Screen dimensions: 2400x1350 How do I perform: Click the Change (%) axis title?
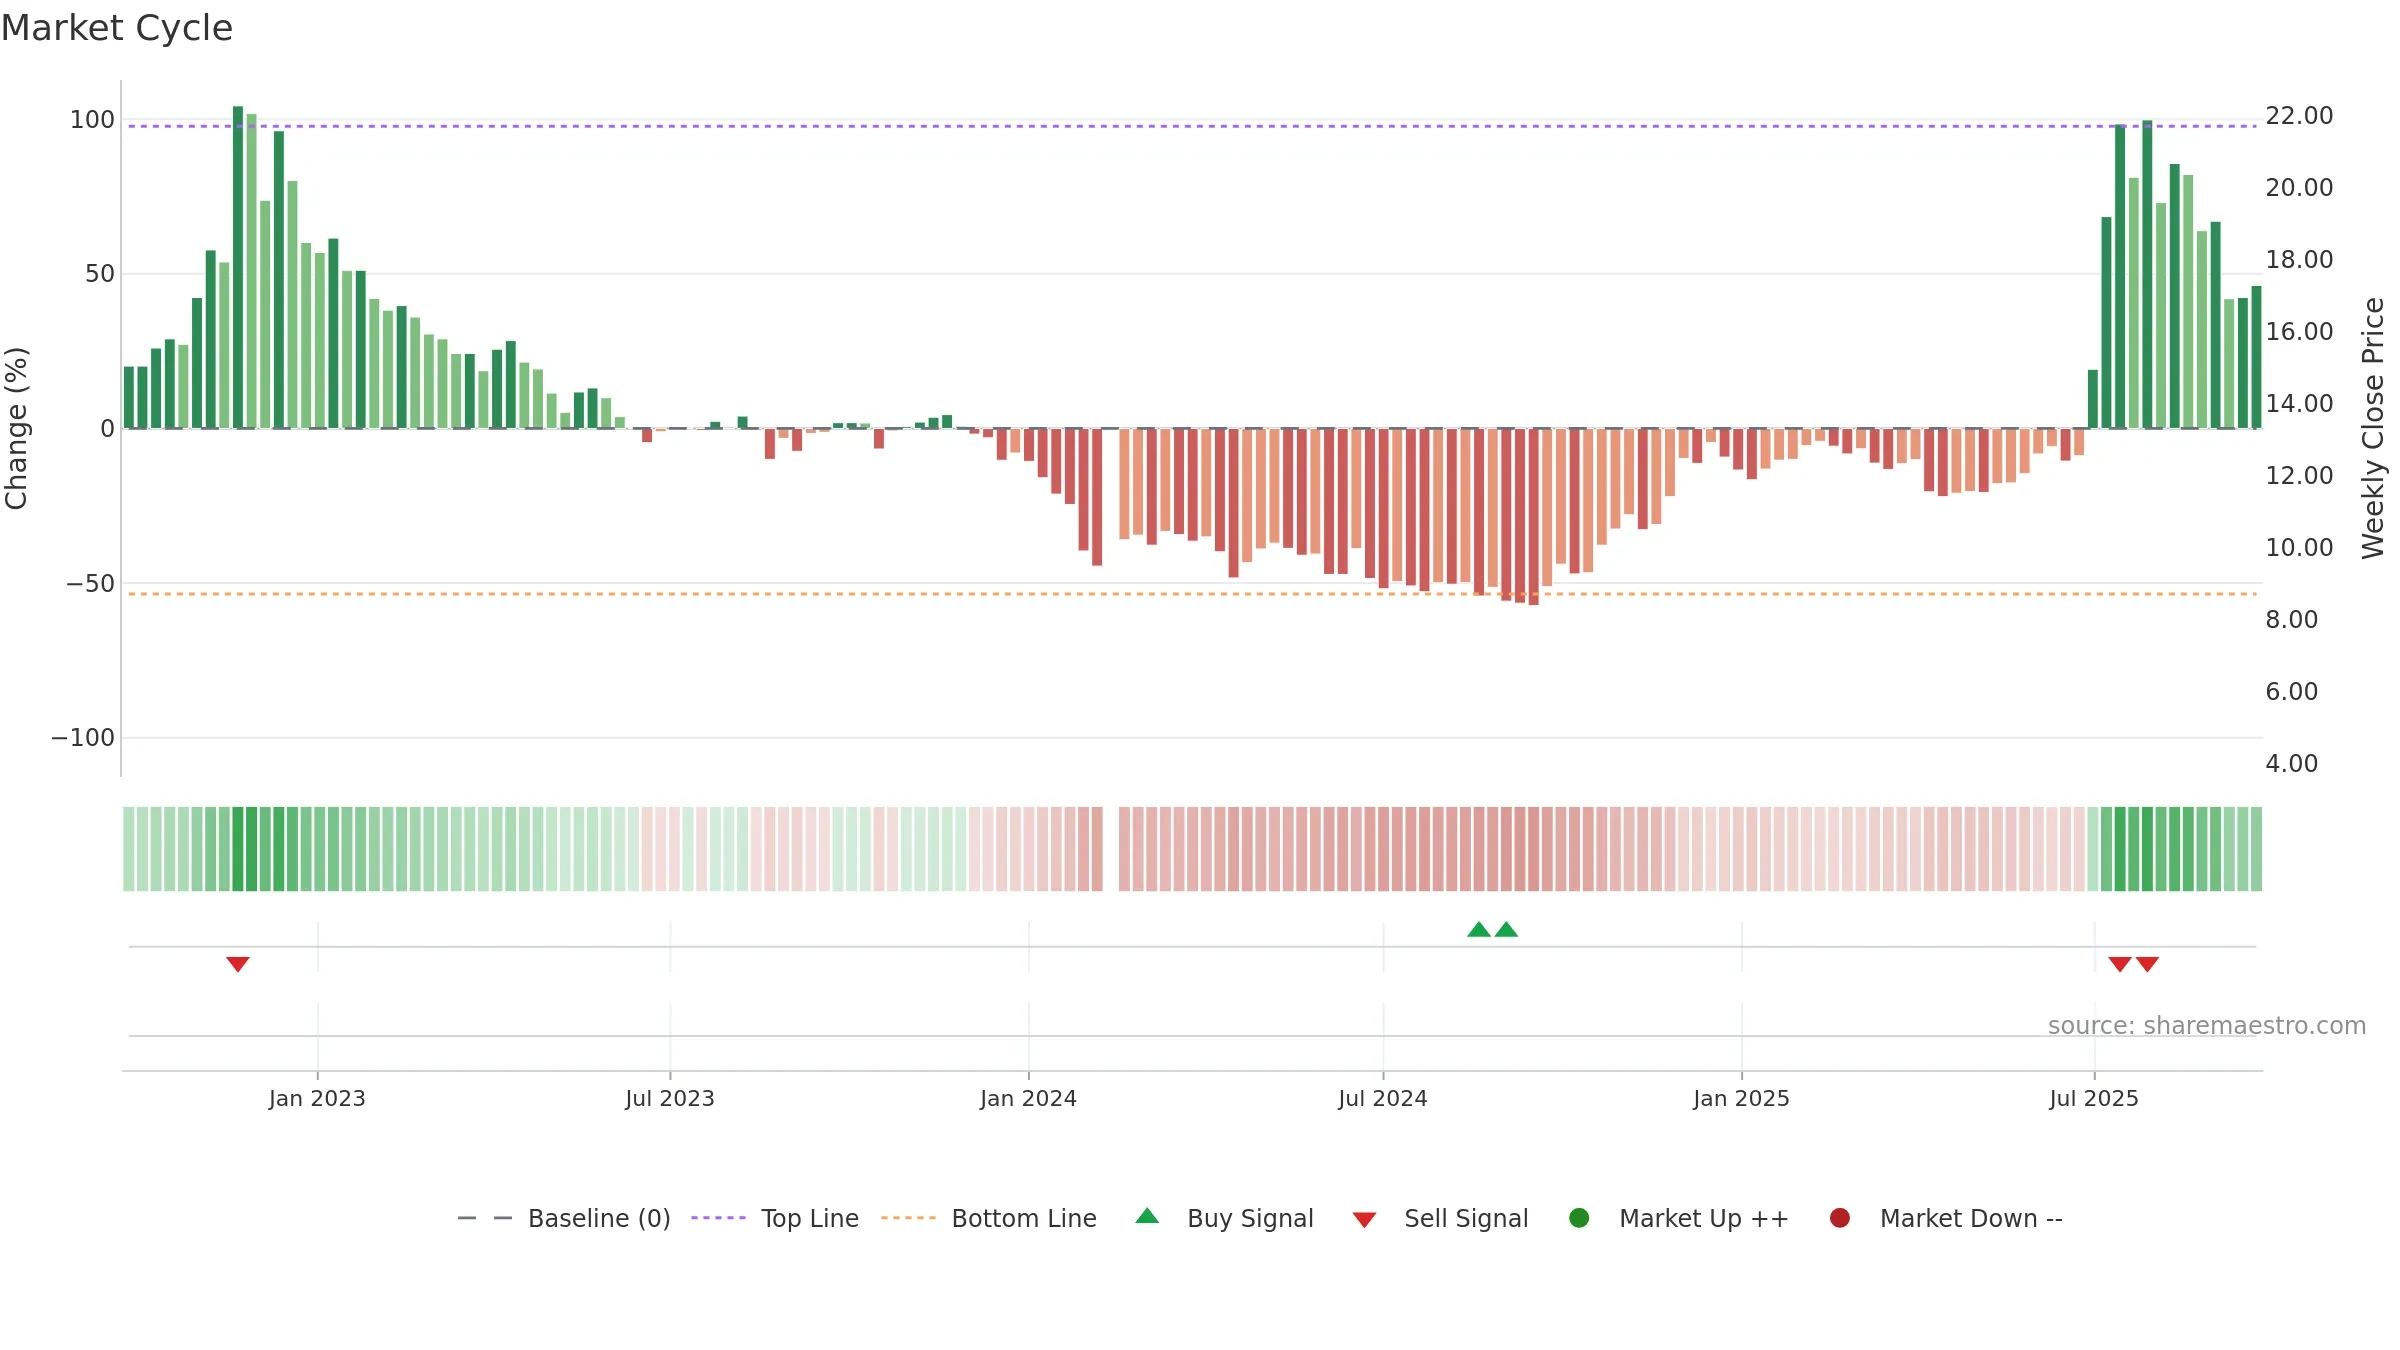[x=17, y=428]
